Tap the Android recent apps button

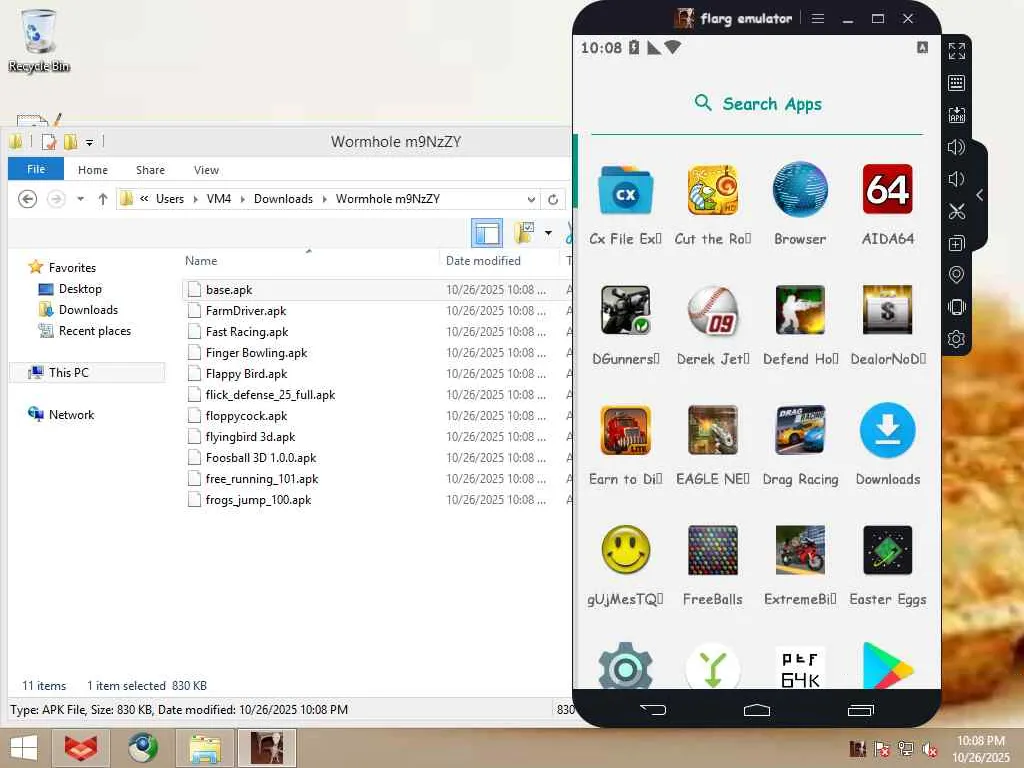coord(861,710)
